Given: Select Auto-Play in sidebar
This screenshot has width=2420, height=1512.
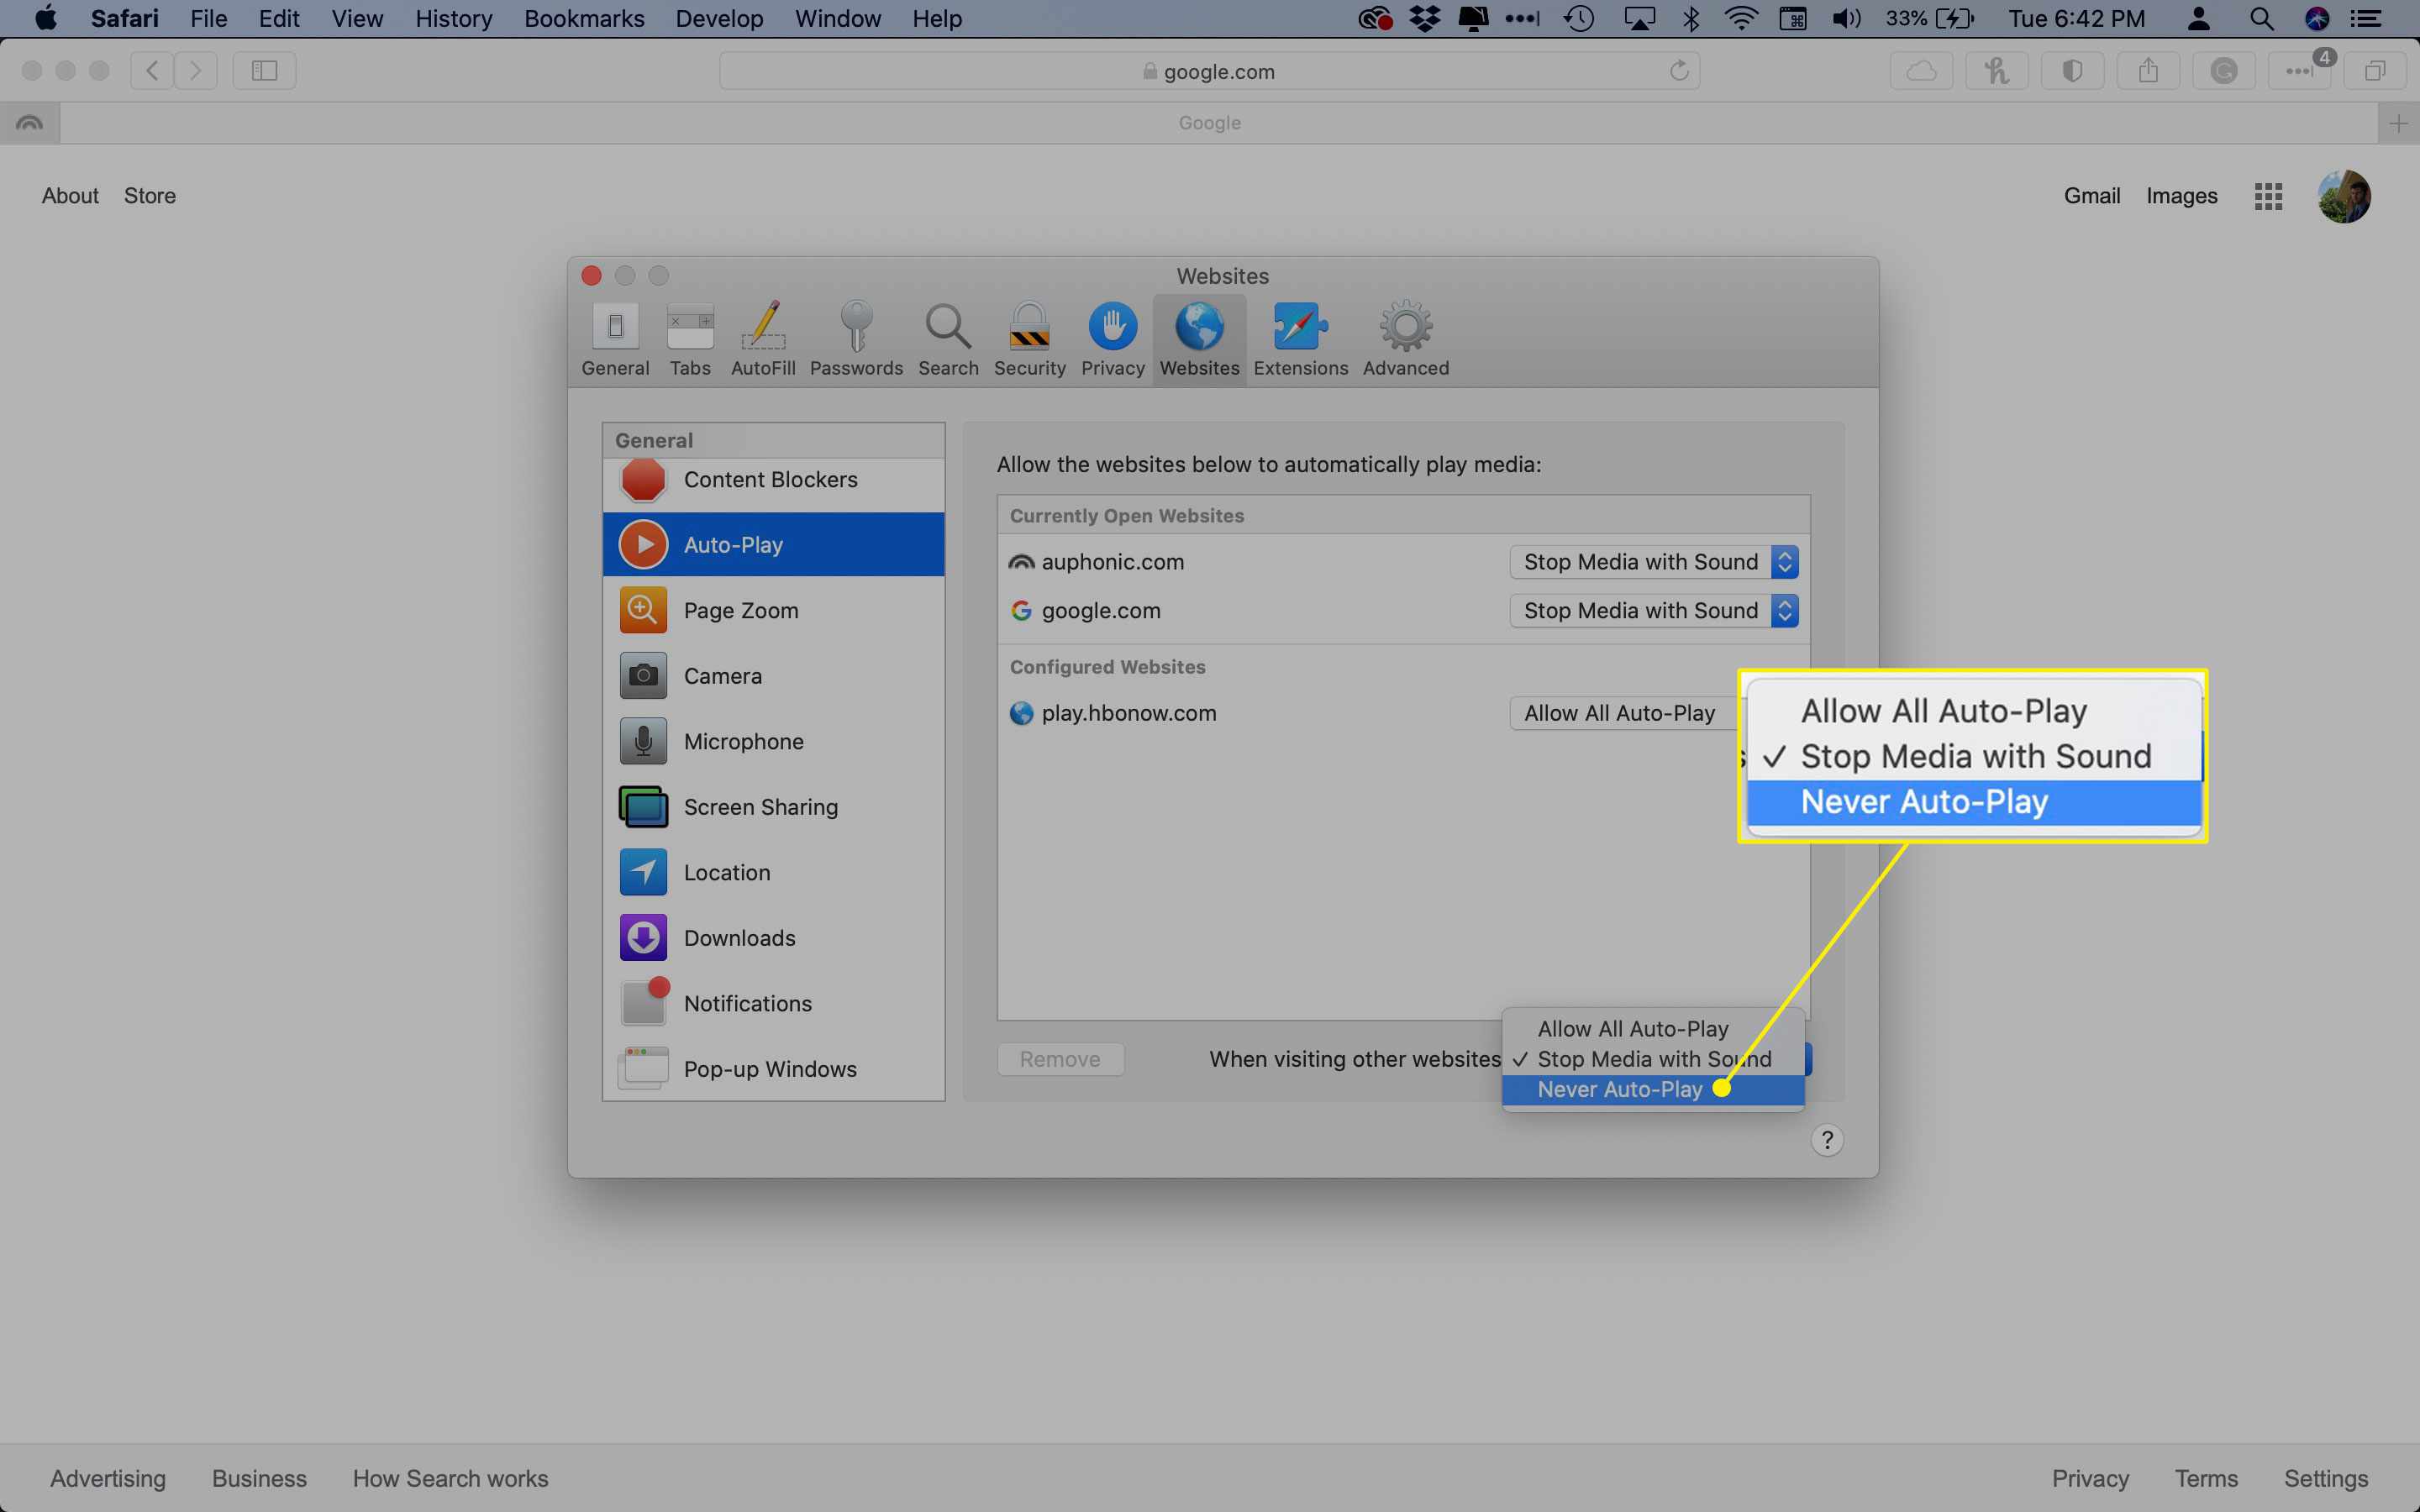Looking at the screenshot, I should 773,544.
